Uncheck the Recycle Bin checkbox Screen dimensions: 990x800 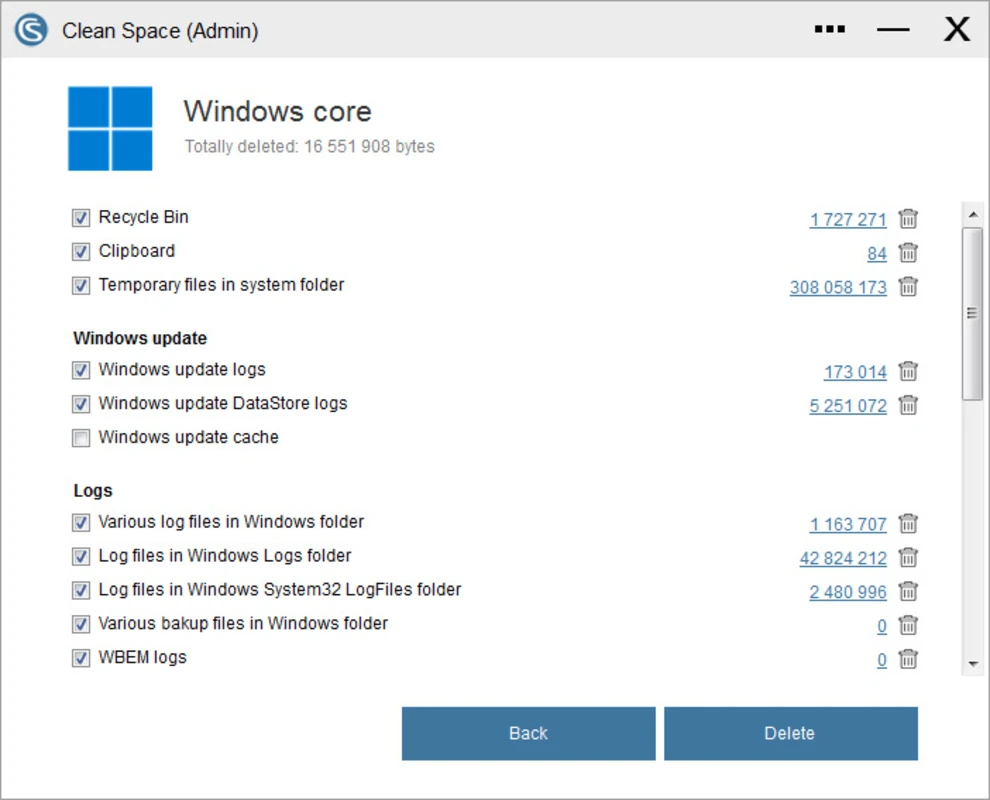pyautogui.click(x=81, y=218)
